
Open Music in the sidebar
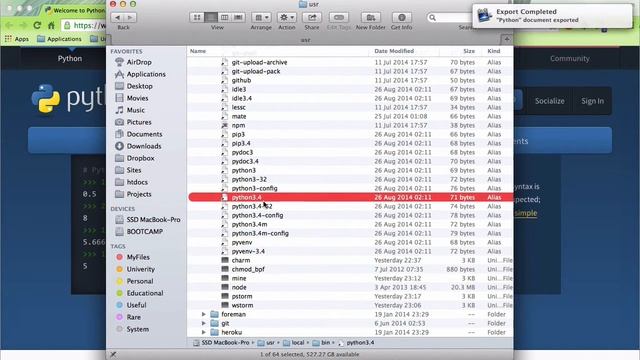[136, 110]
